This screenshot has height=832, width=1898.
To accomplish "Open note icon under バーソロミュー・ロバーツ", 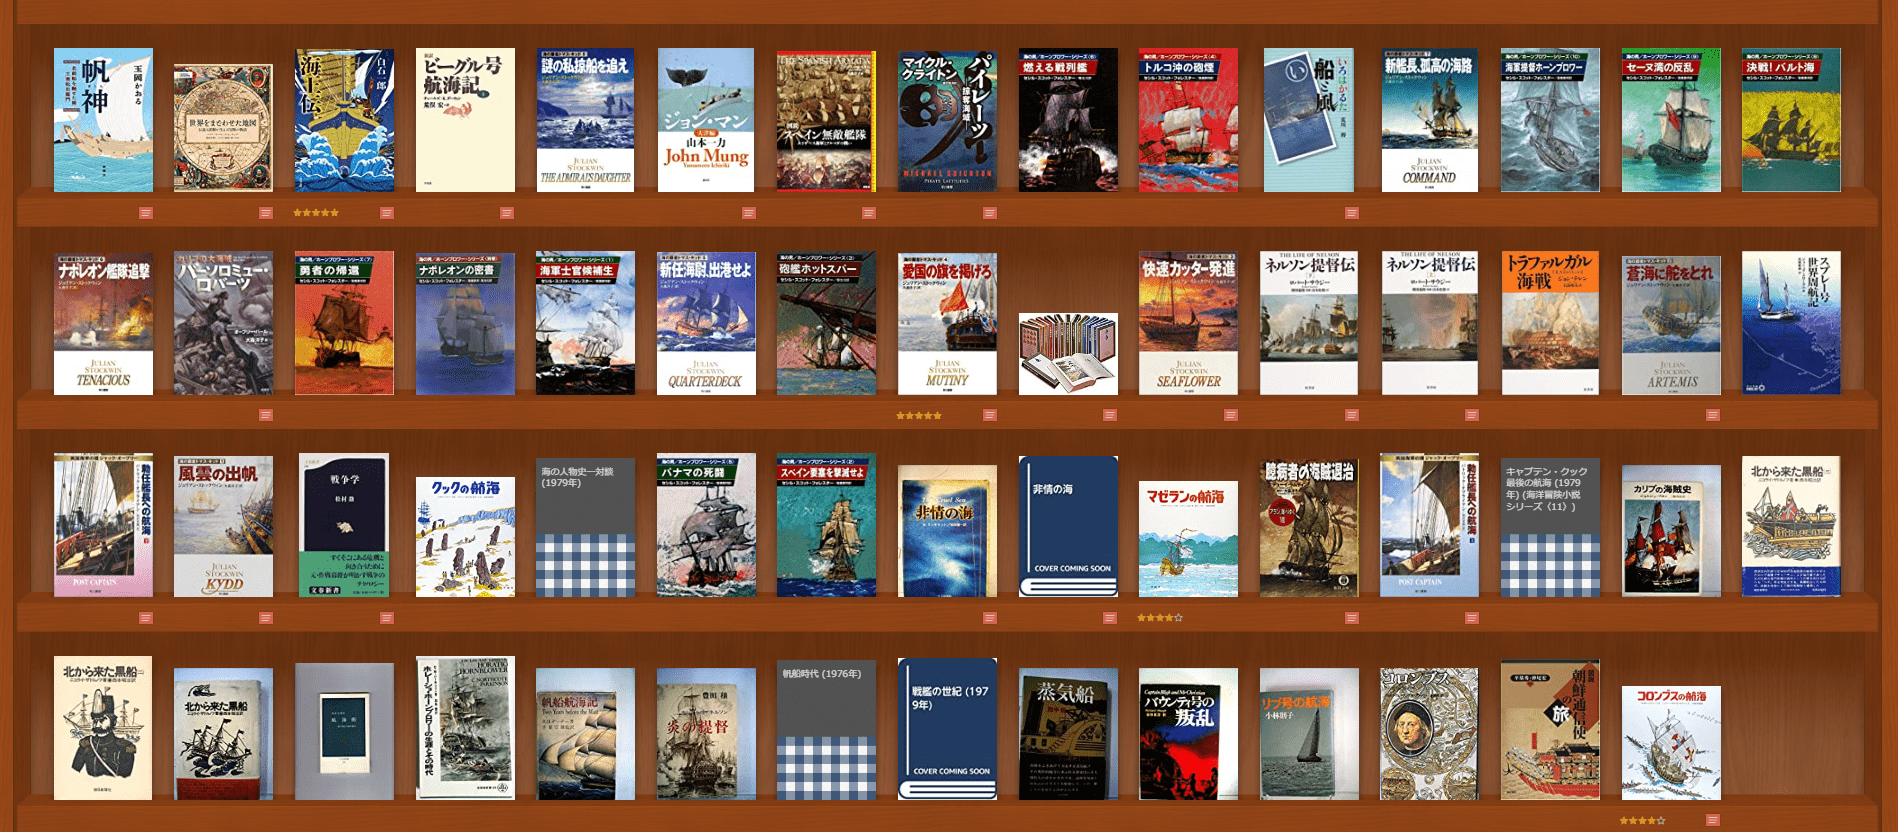I will tap(266, 415).
